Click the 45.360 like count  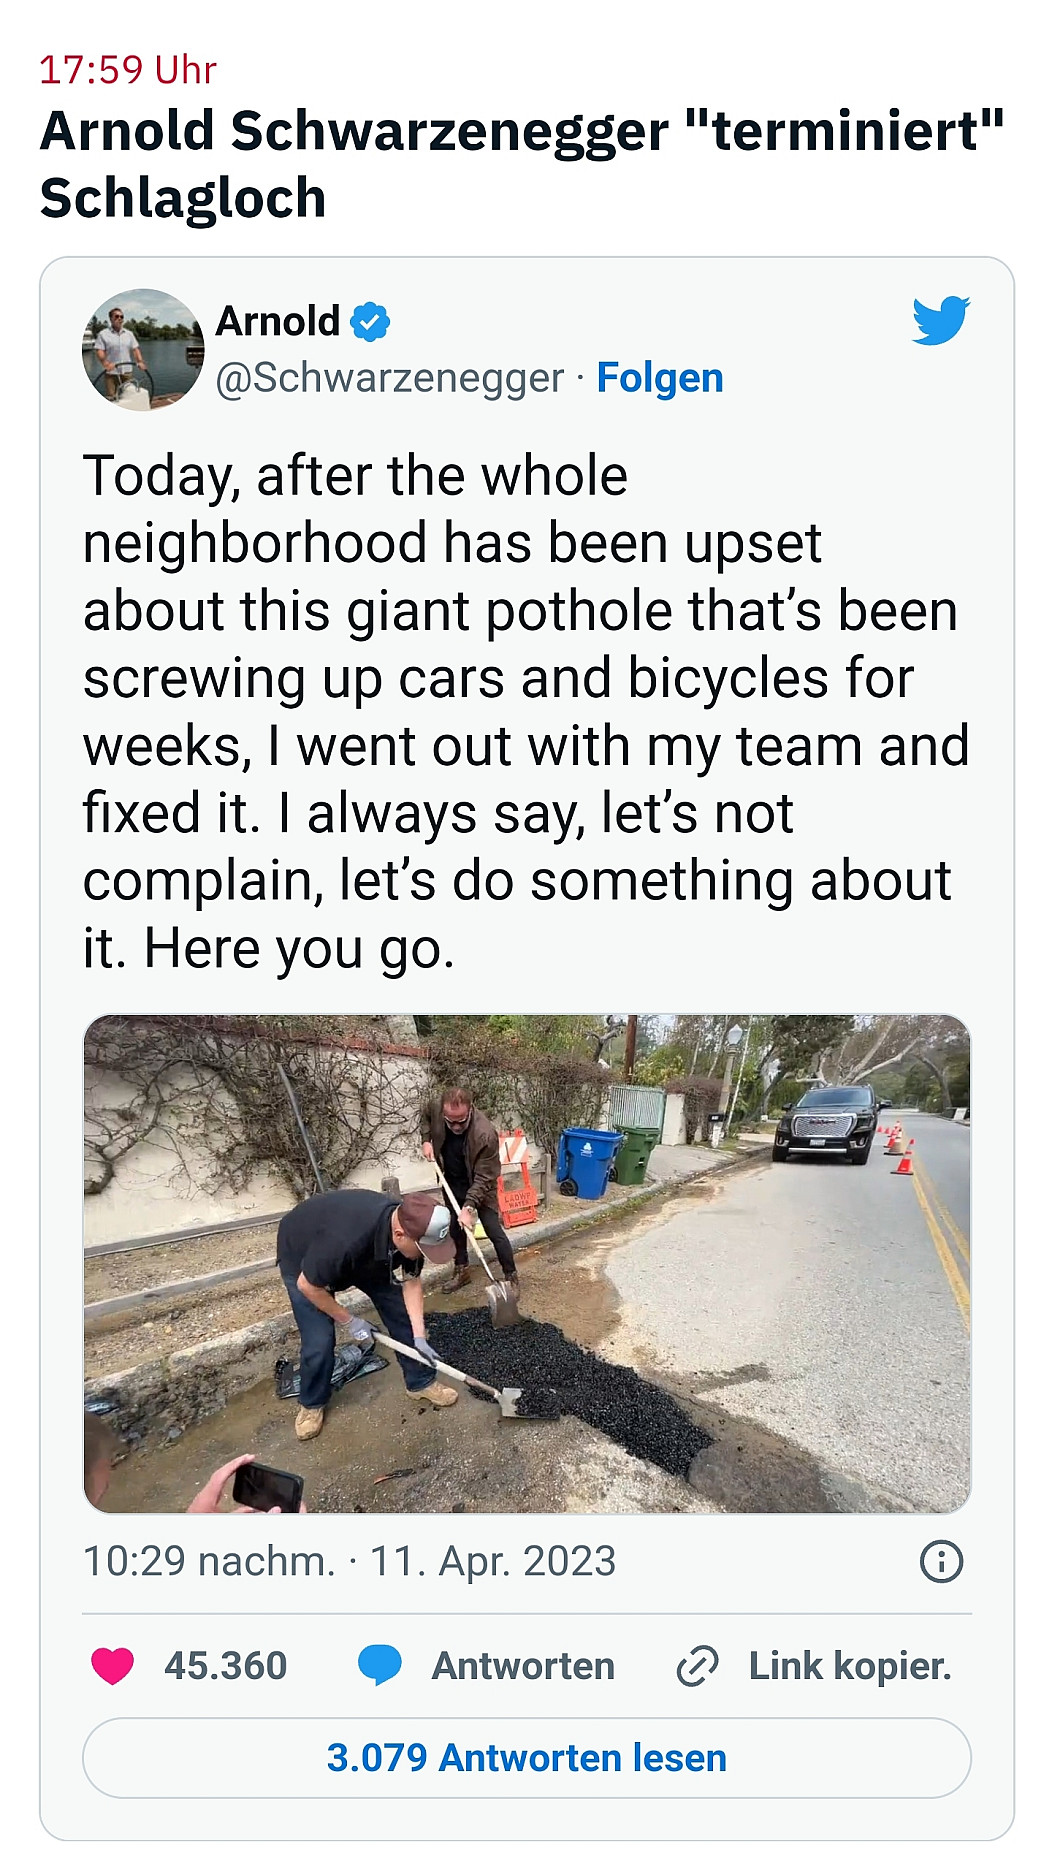click(226, 1666)
